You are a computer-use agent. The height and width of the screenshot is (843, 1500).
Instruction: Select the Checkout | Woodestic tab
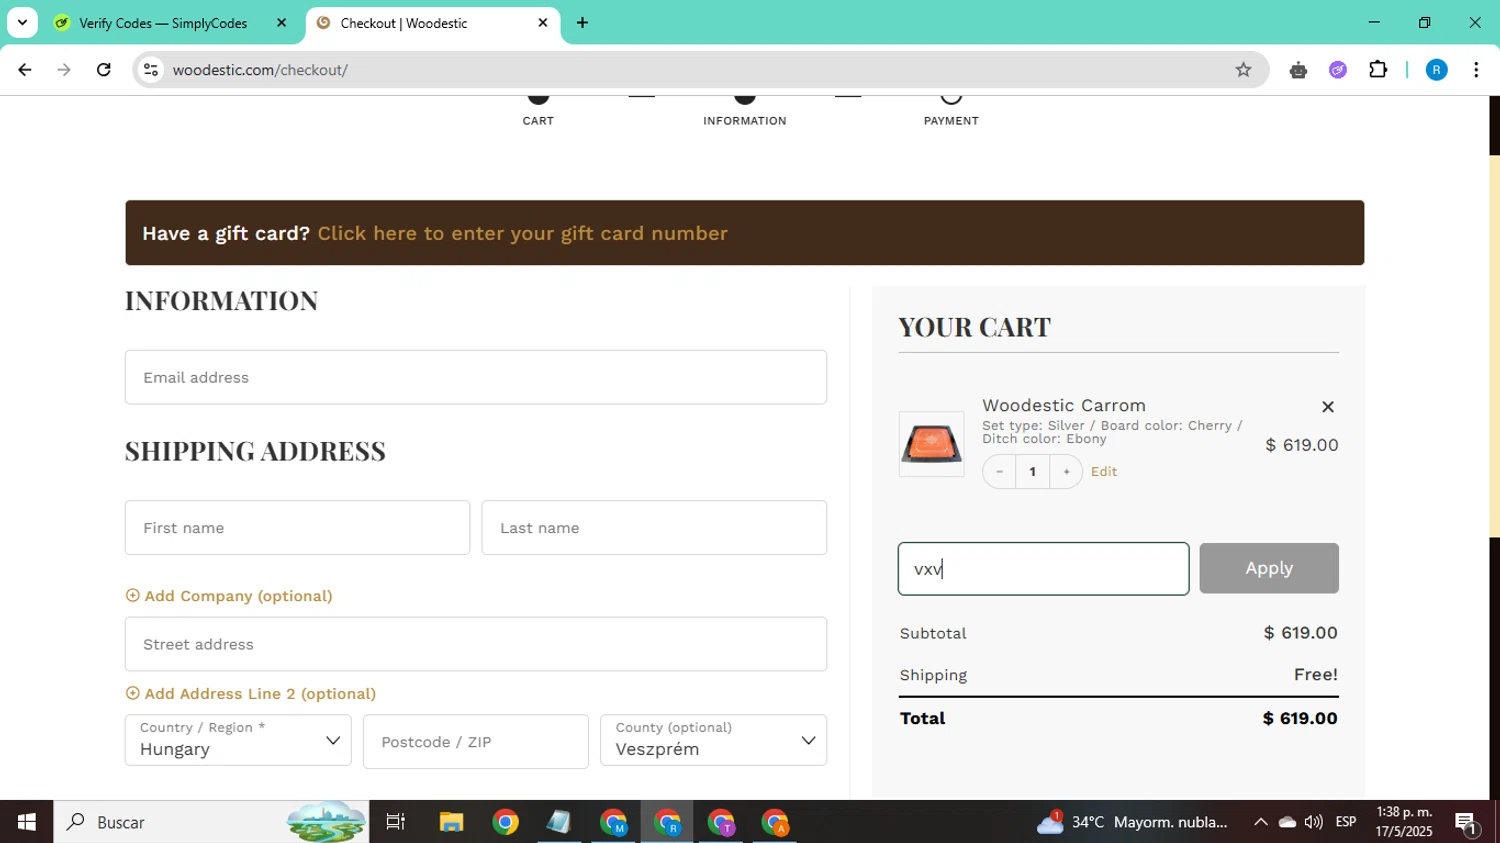tap(403, 23)
